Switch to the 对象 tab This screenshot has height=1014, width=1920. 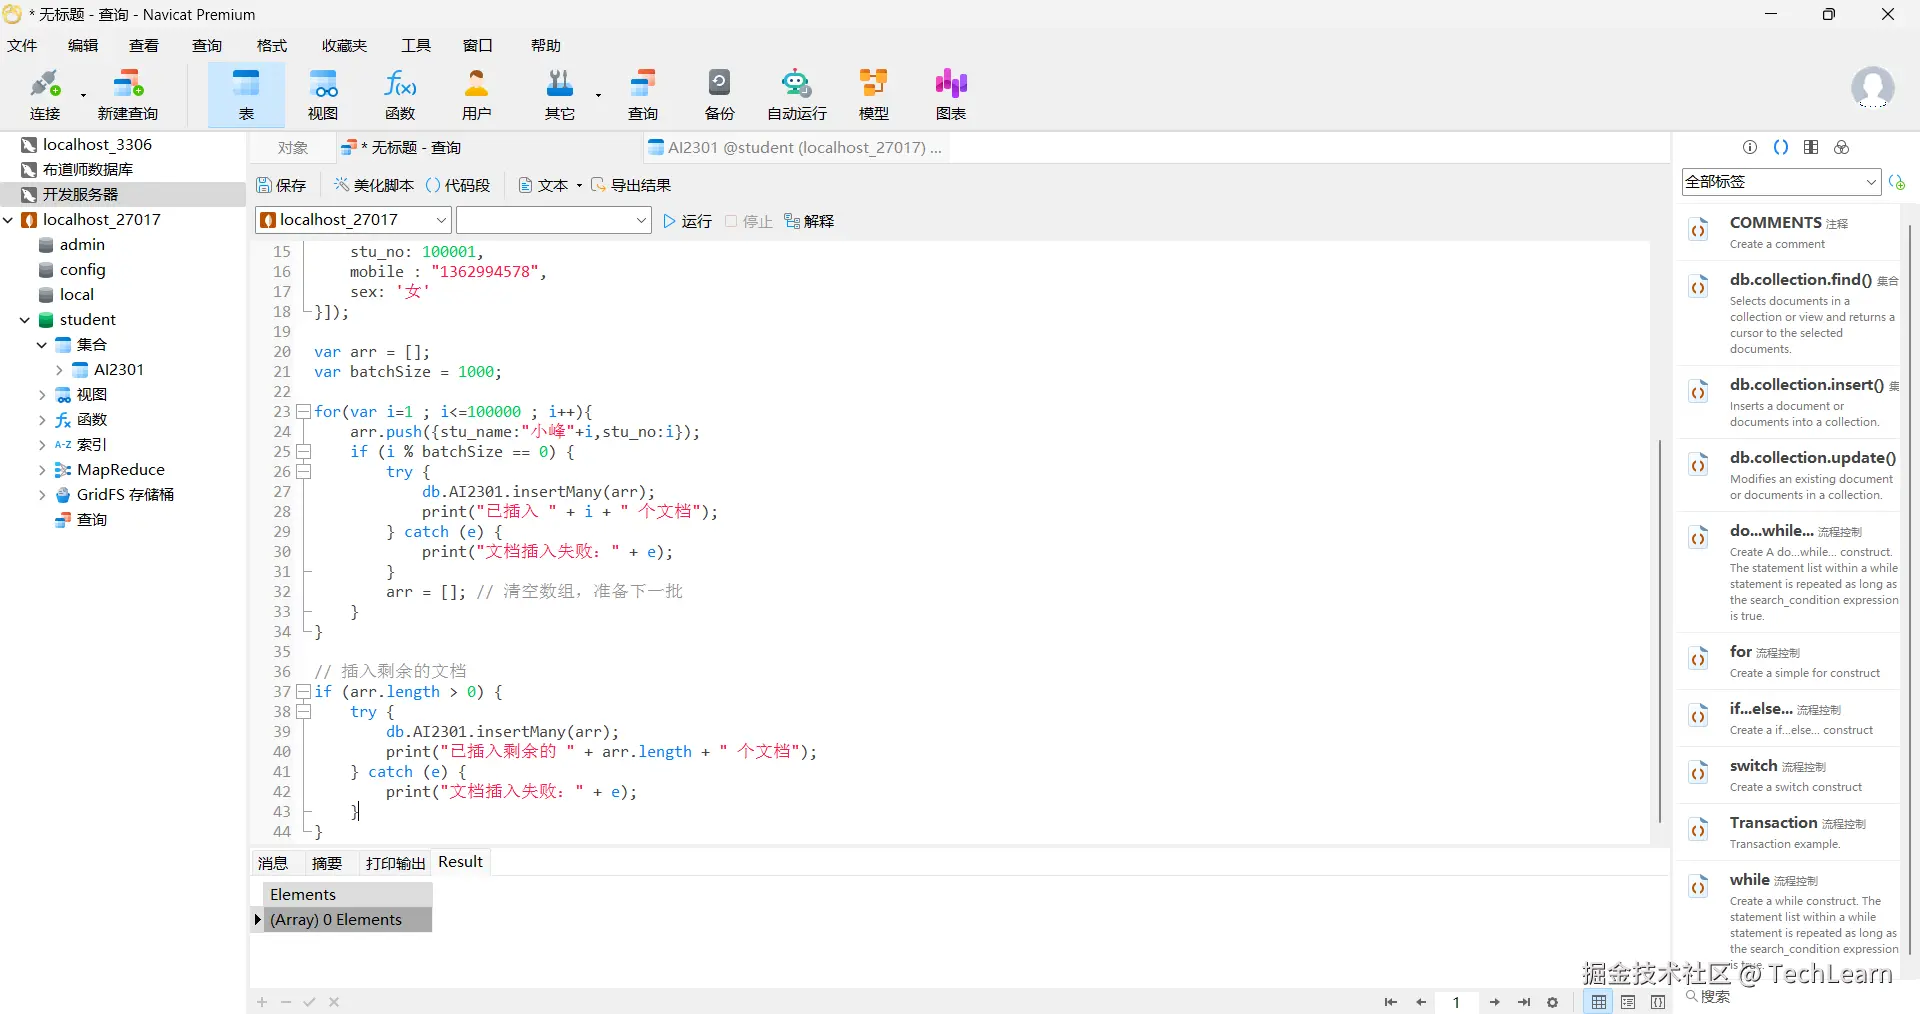click(293, 148)
